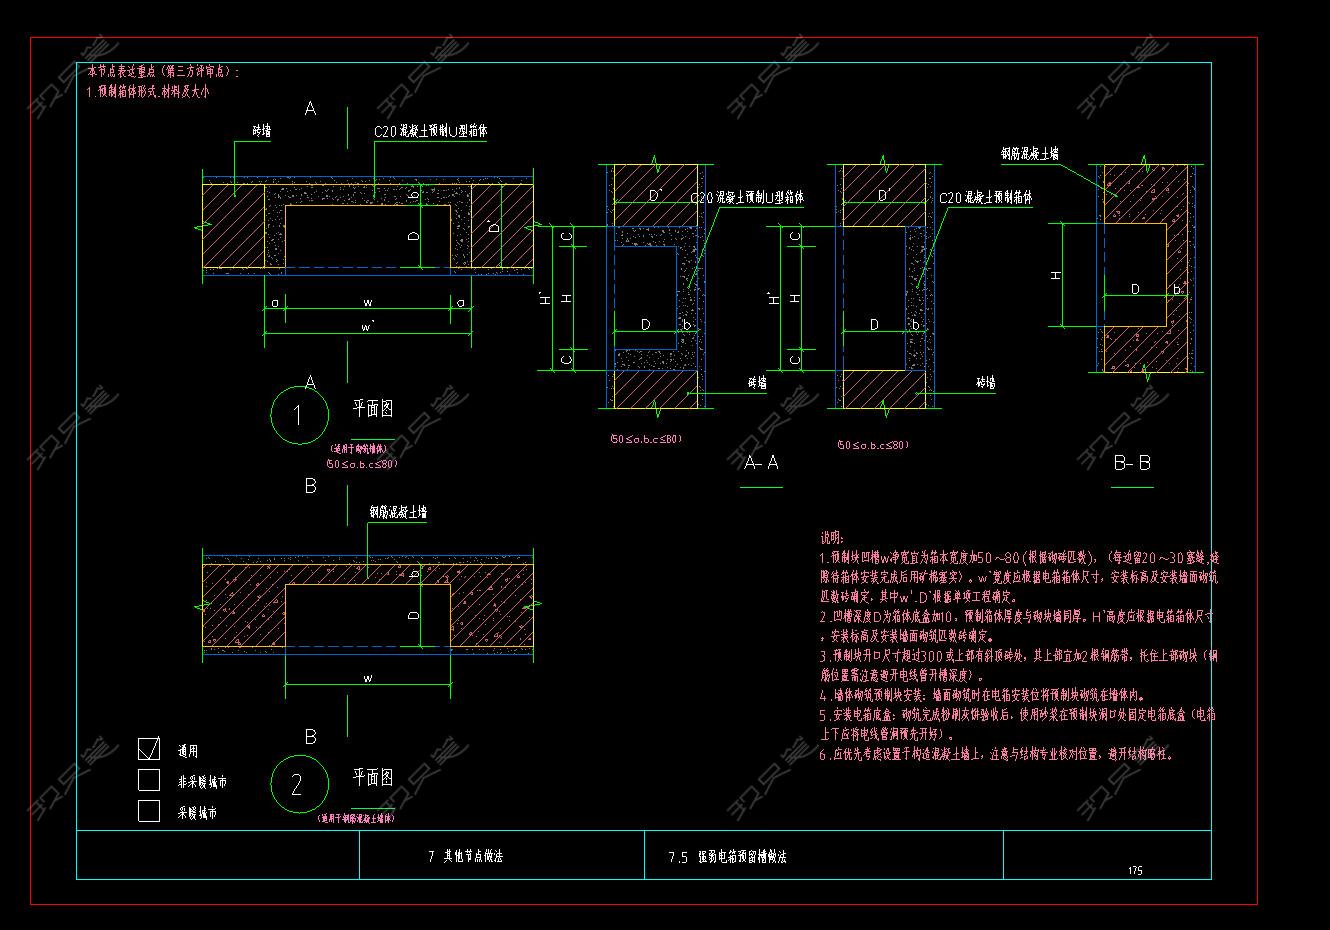Check the 非采暖城市 checkbox
Screen dimensions: 1330x930
pyautogui.click(x=149, y=780)
